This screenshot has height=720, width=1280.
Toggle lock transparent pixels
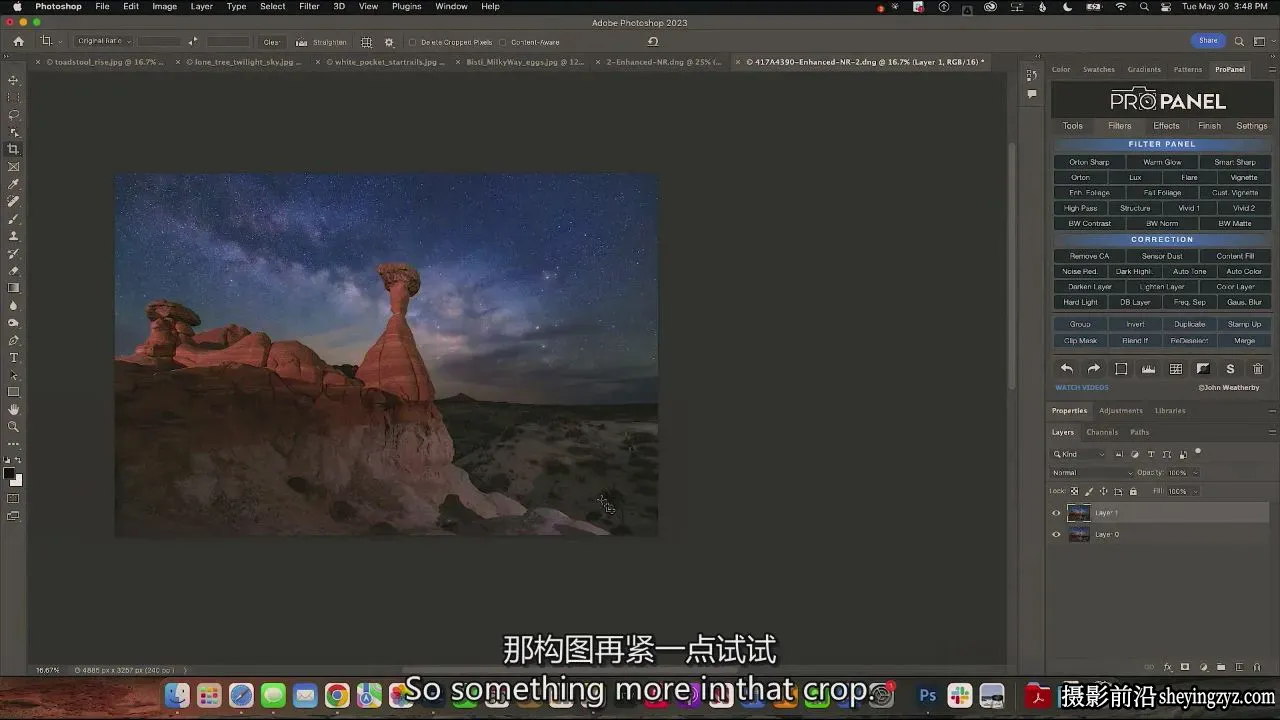pos(1075,491)
